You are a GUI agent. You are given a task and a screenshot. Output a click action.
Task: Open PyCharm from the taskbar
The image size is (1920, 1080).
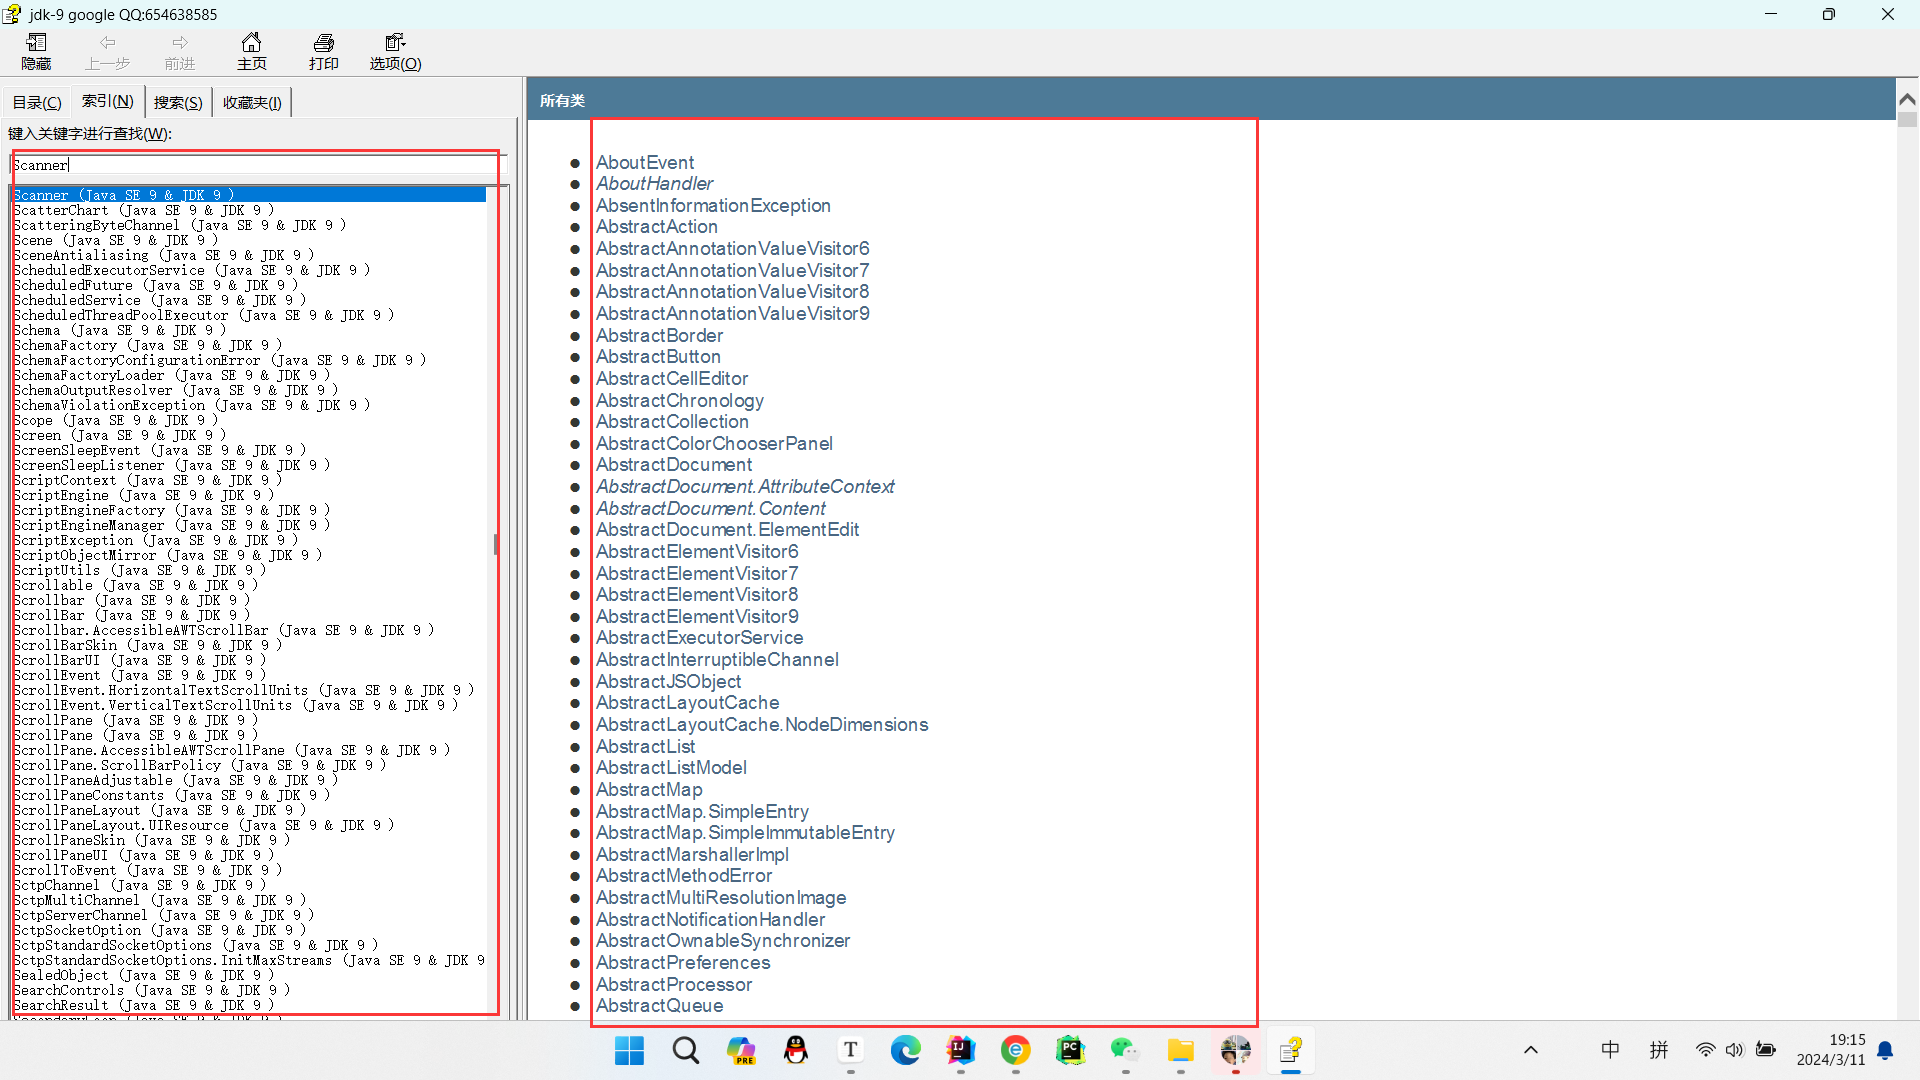(1071, 1050)
